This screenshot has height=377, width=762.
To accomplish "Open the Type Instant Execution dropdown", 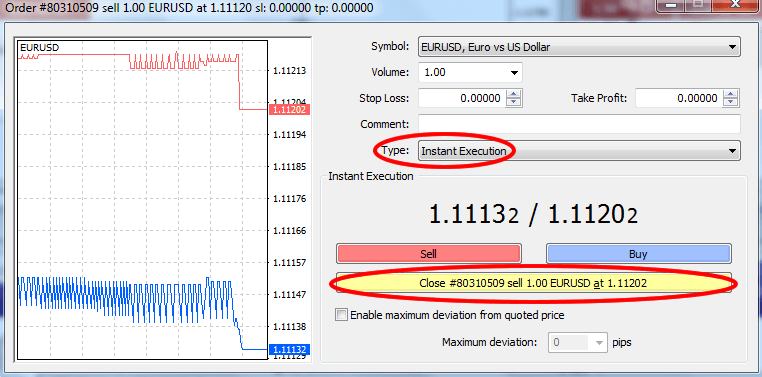I will coord(579,151).
